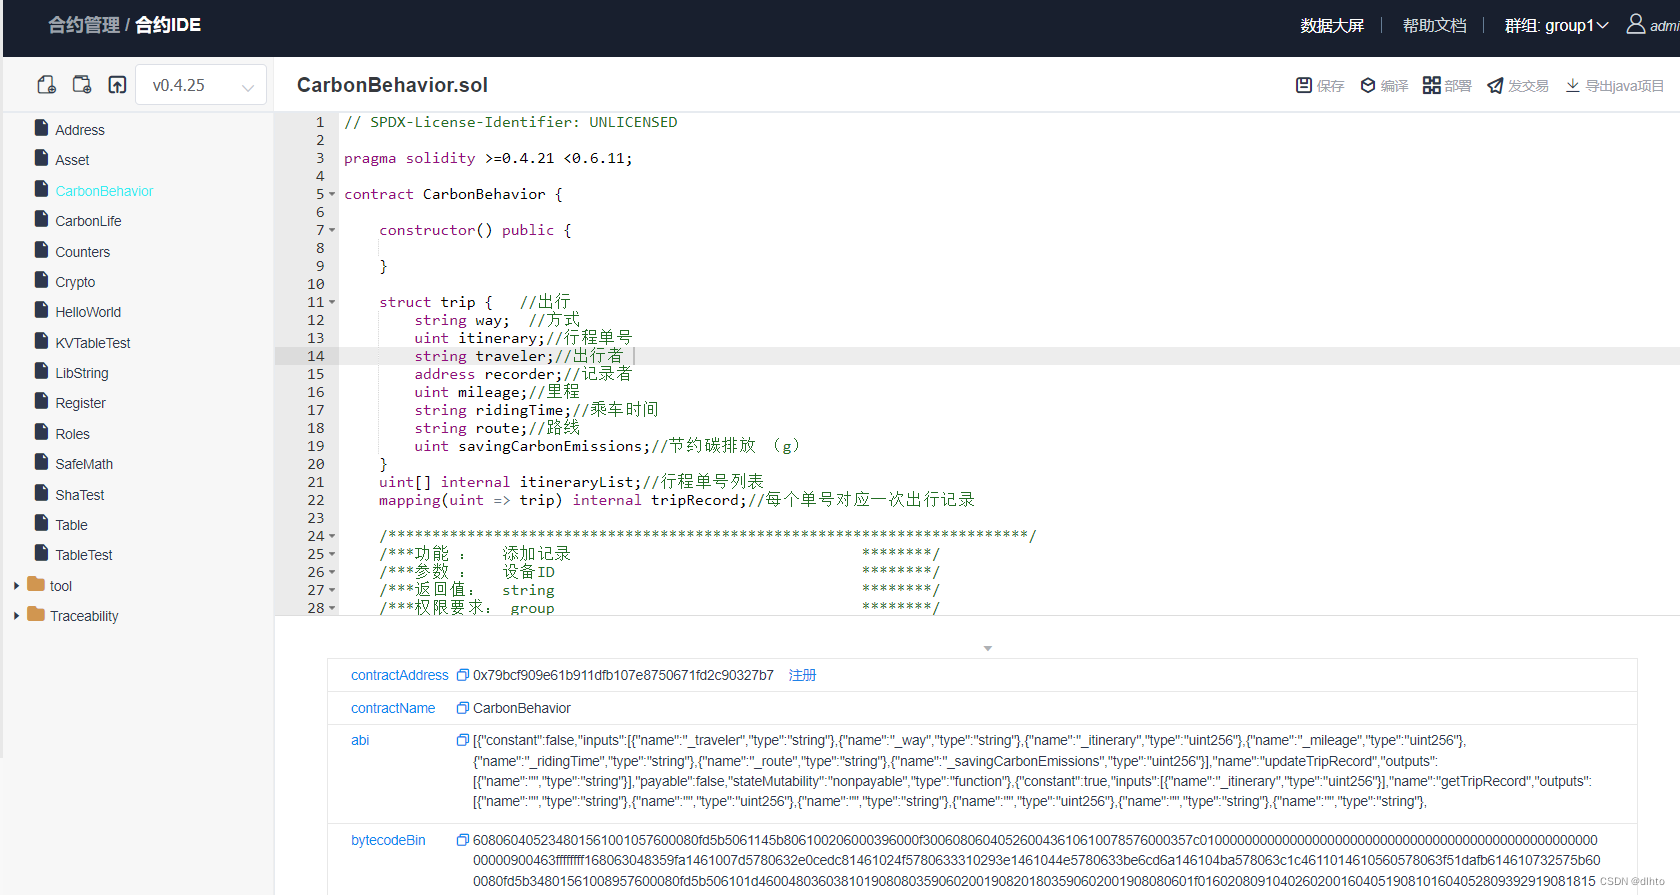Expand the tool folder

pyautogui.click(x=16, y=586)
